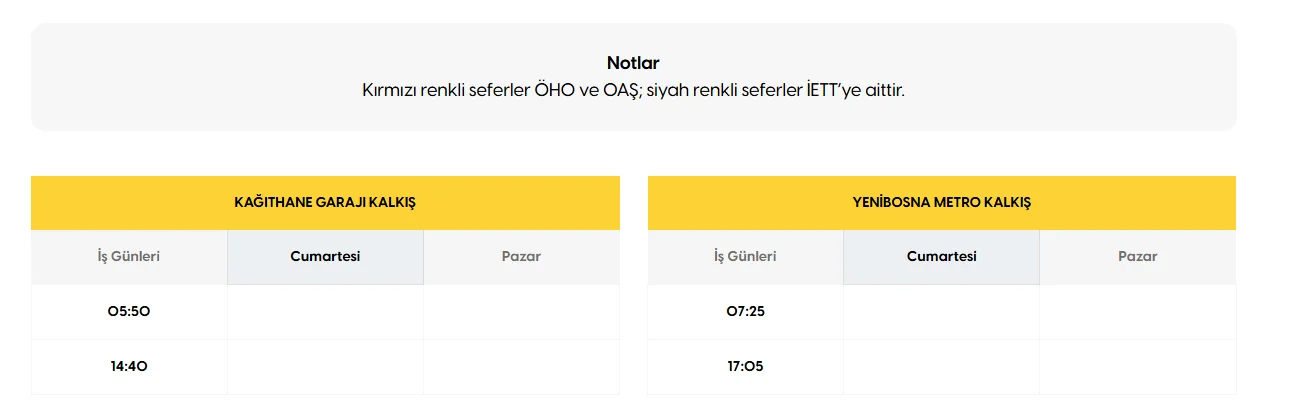Click empty Cumartesi cell beside 14:40

click(x=325, y=366)
